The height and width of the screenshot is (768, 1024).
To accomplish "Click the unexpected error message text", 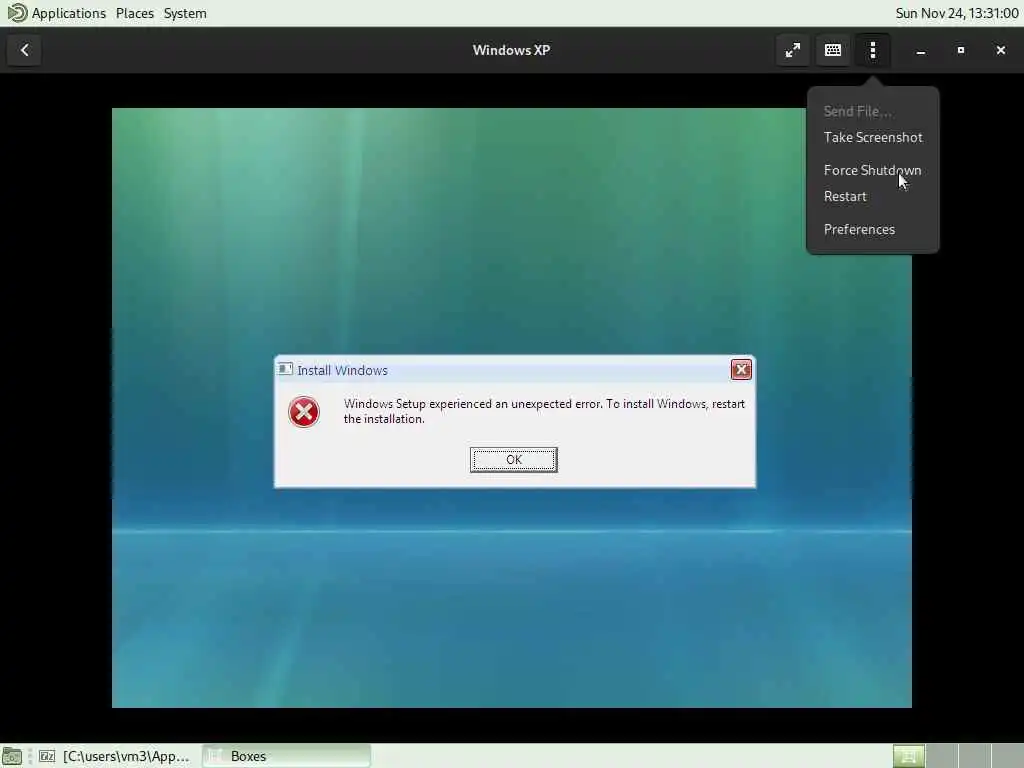I will coord(544,411).
